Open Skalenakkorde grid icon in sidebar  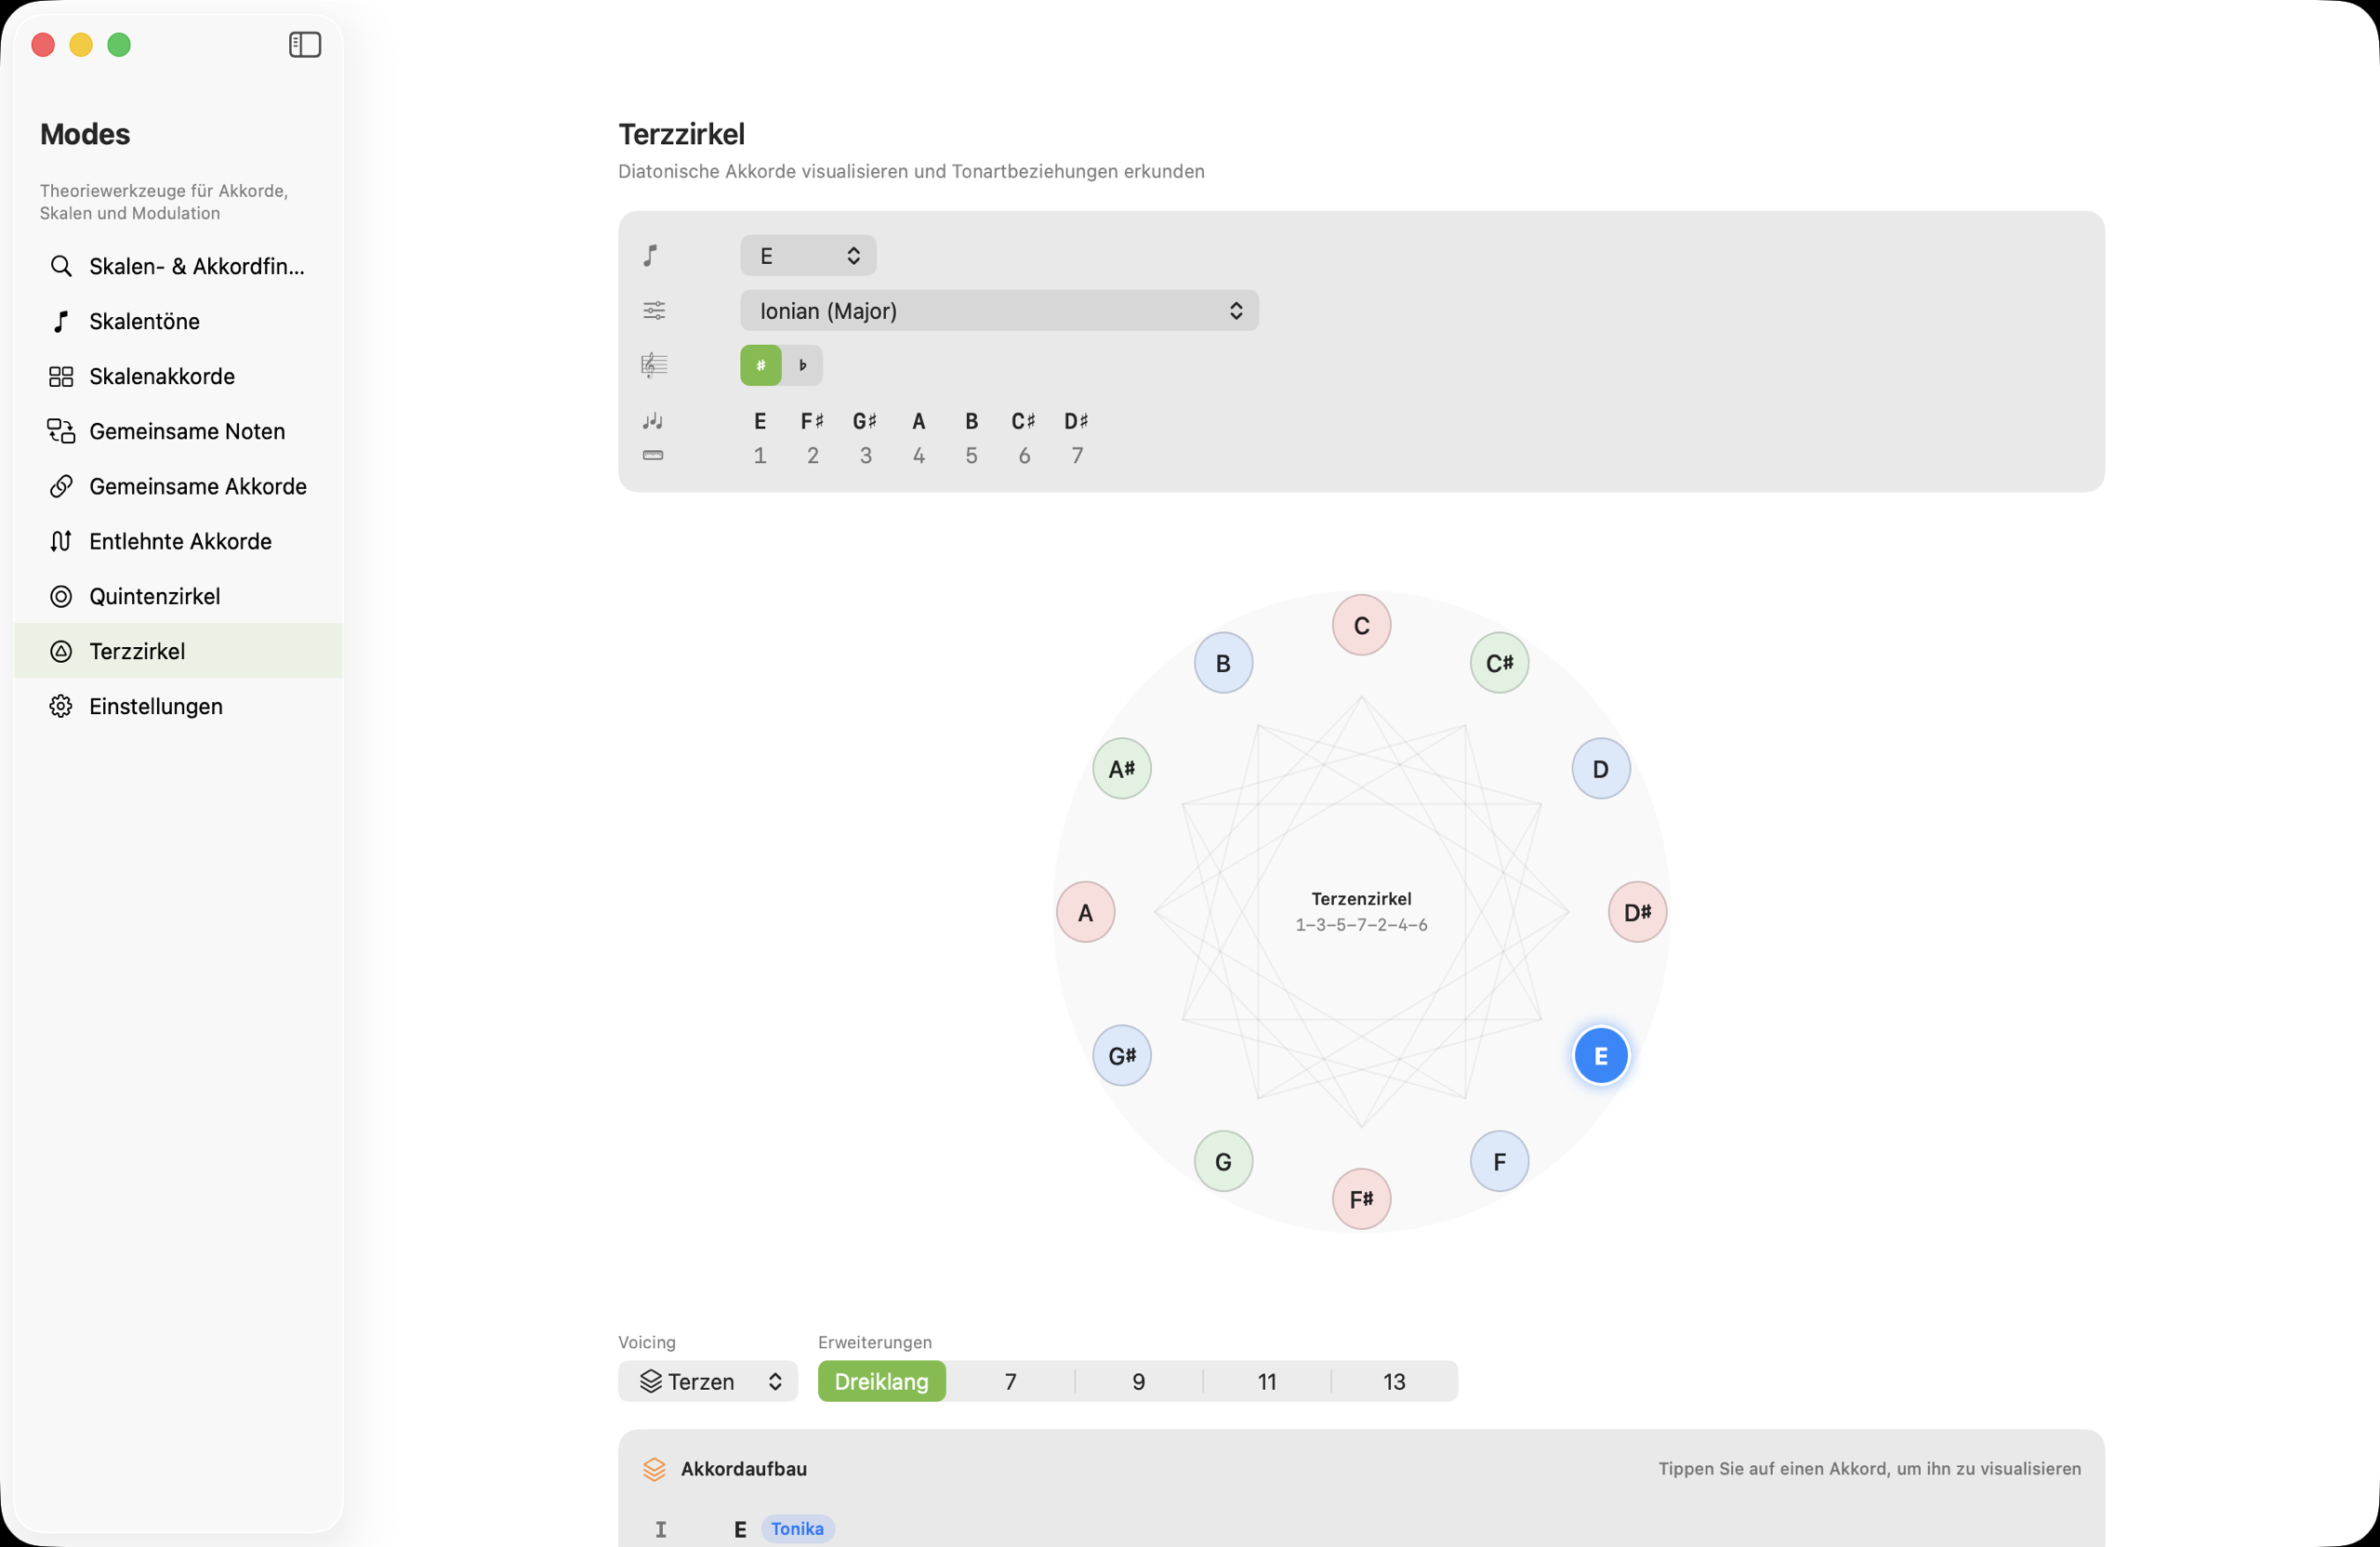click(61, 376)
